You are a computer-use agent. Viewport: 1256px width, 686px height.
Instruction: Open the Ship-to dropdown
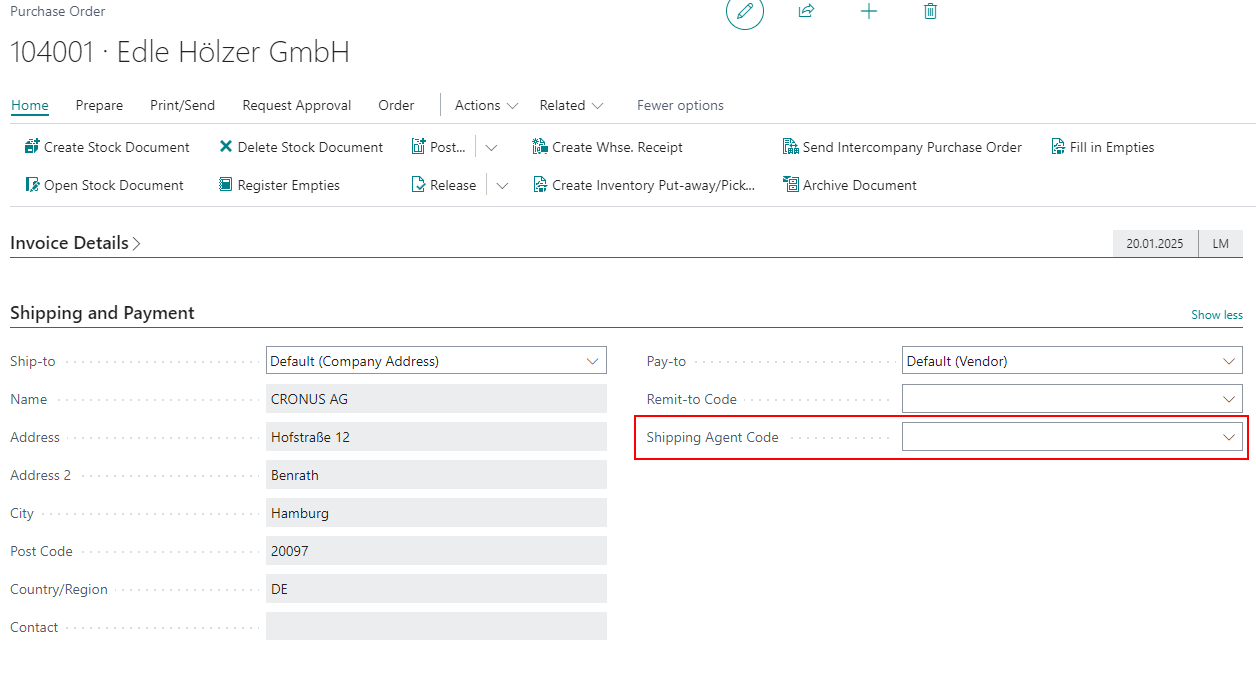tap(592, 361)
